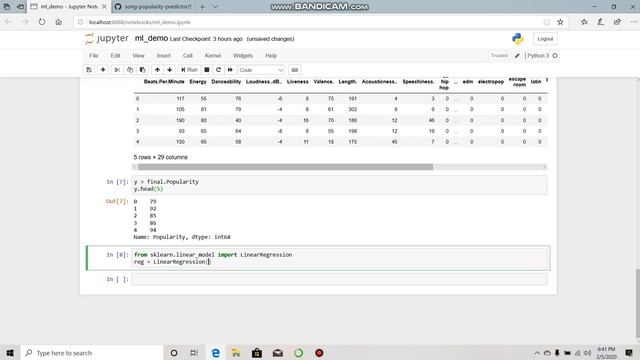The height and width of the screenshot is (360, 640).
Task: Move selected cell down arrow
Action: [169, 70]
